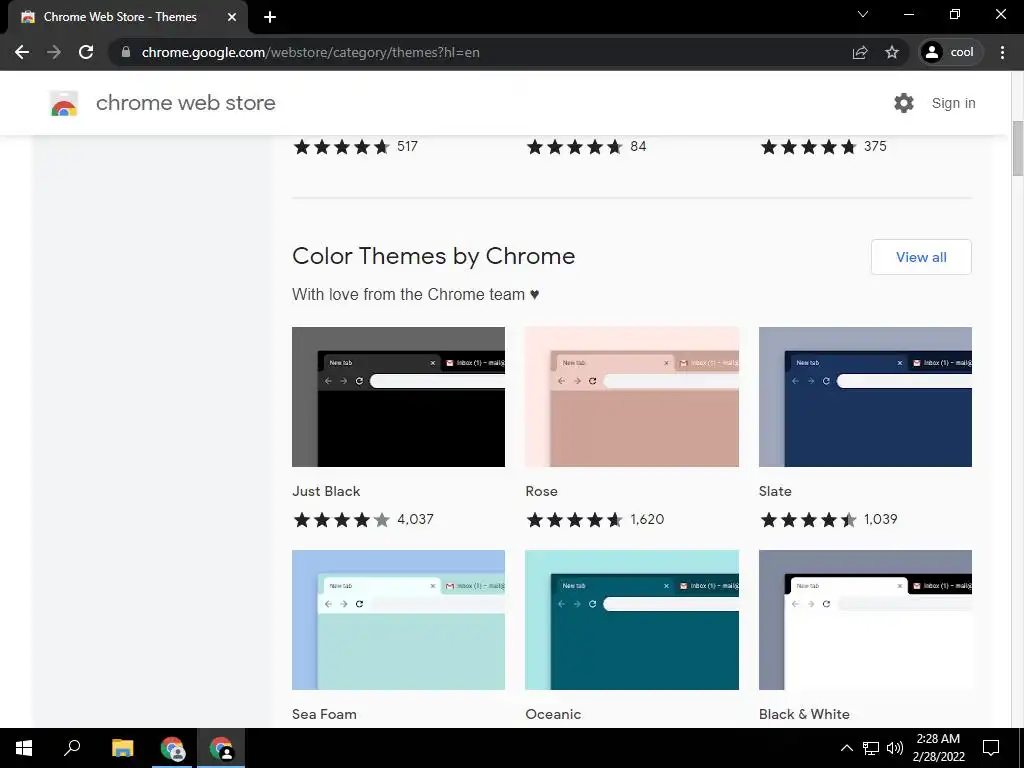The width and height of the screenshot is (1024, 768).
Task: Click the 517 ratings count
Action: (408, 146)
